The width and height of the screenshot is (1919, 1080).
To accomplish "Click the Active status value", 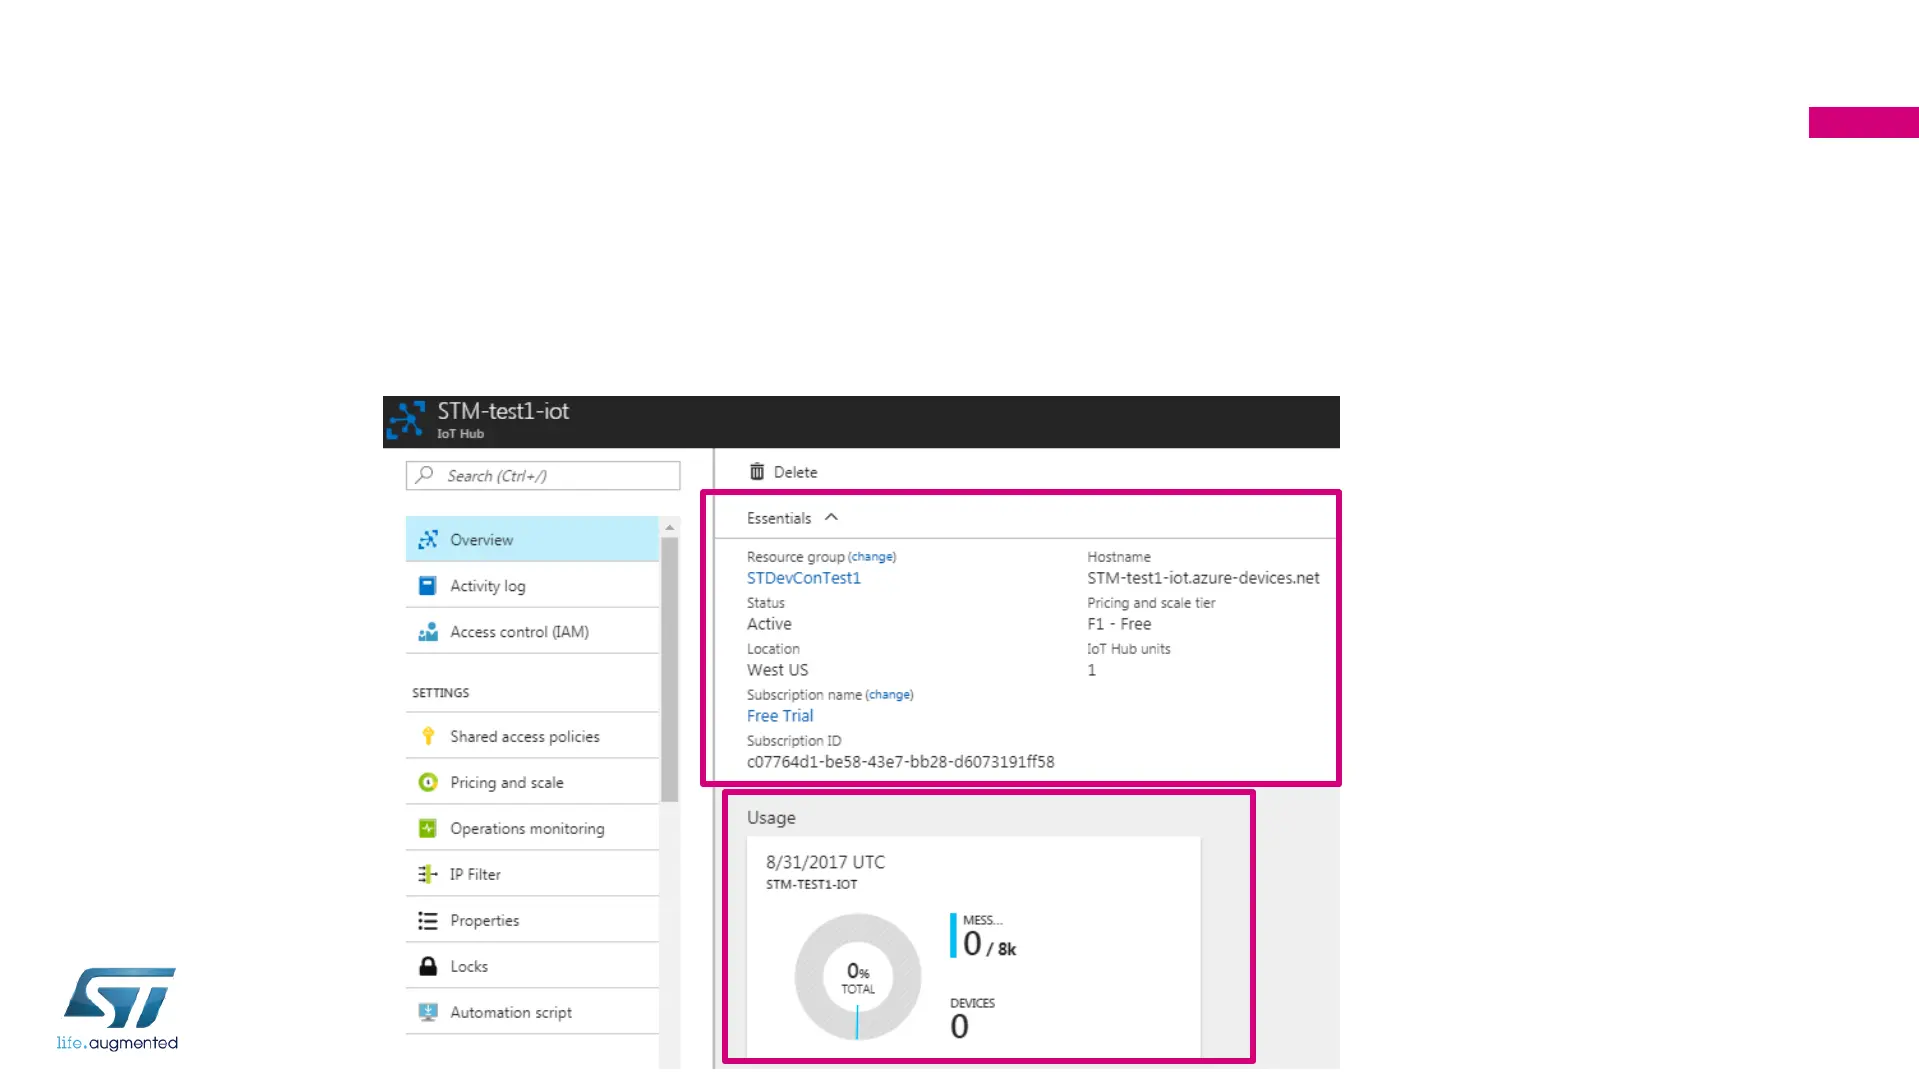I will pos(769,624).
